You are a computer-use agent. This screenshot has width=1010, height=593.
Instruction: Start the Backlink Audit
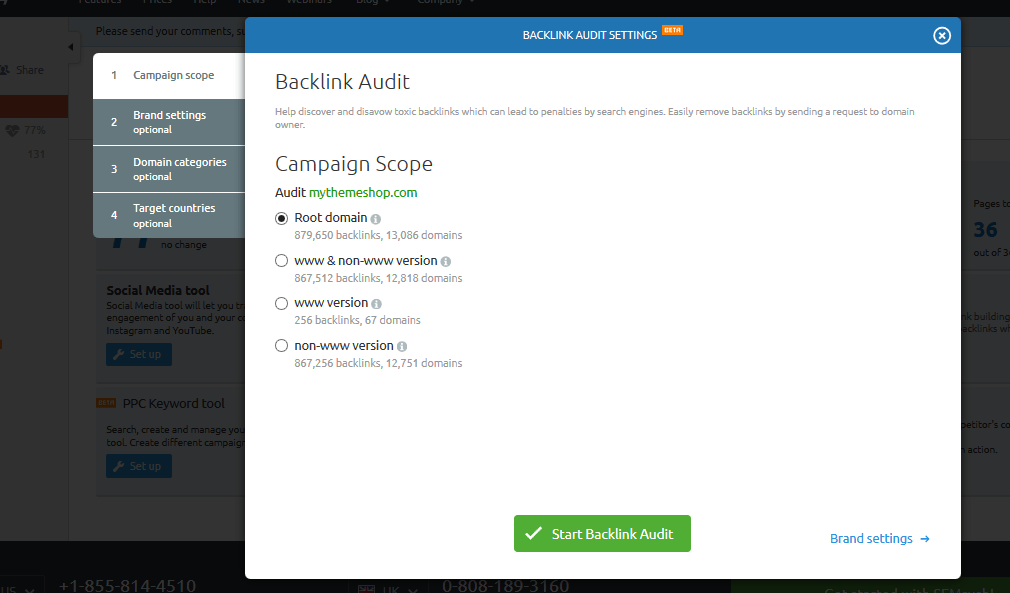pos(602,533)
